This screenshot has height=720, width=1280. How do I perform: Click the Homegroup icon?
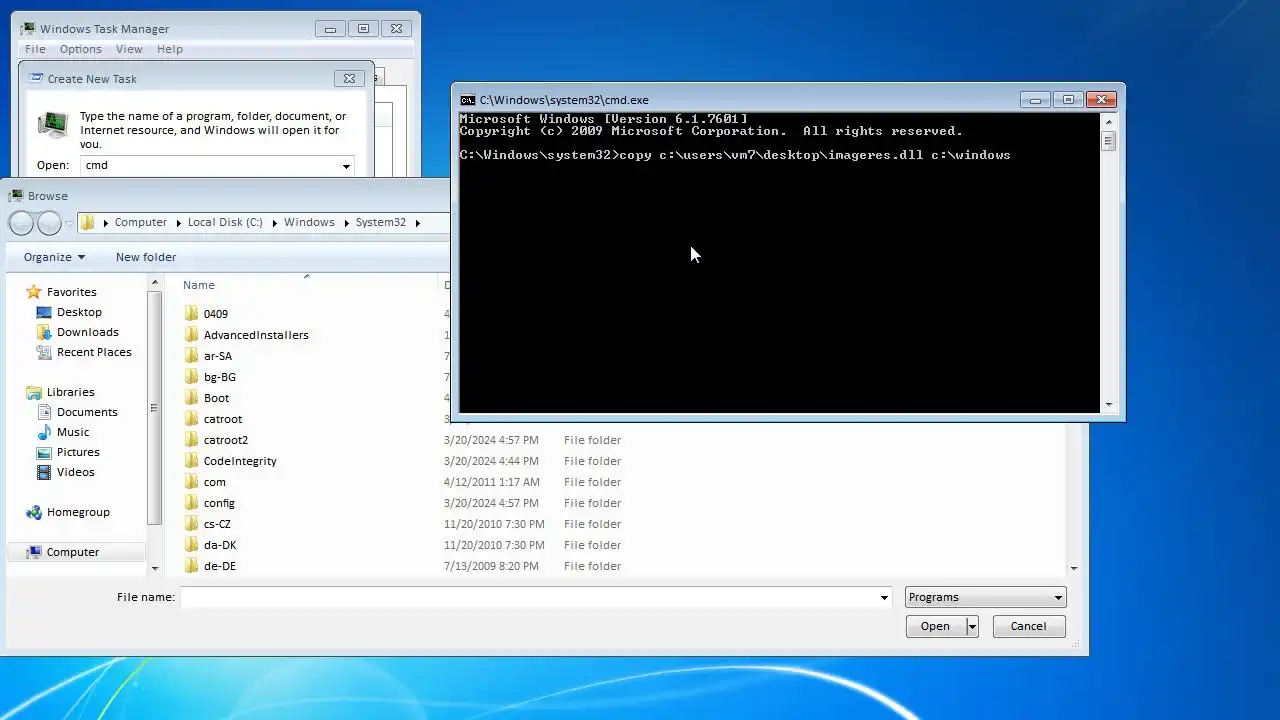coord(34,512)
